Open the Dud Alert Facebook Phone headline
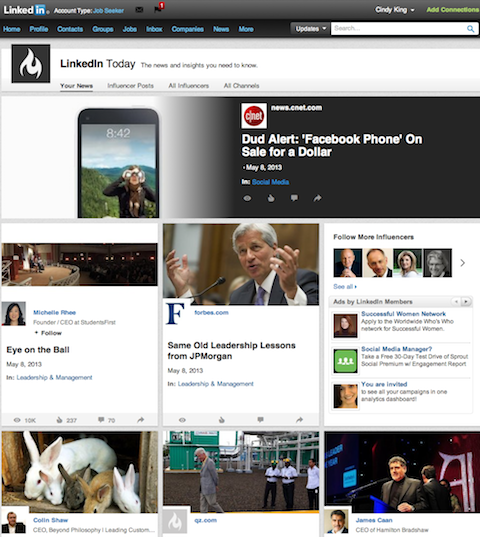Image resolution: width=480 pixels, height=537 pixels. click(x=332, y=145)
